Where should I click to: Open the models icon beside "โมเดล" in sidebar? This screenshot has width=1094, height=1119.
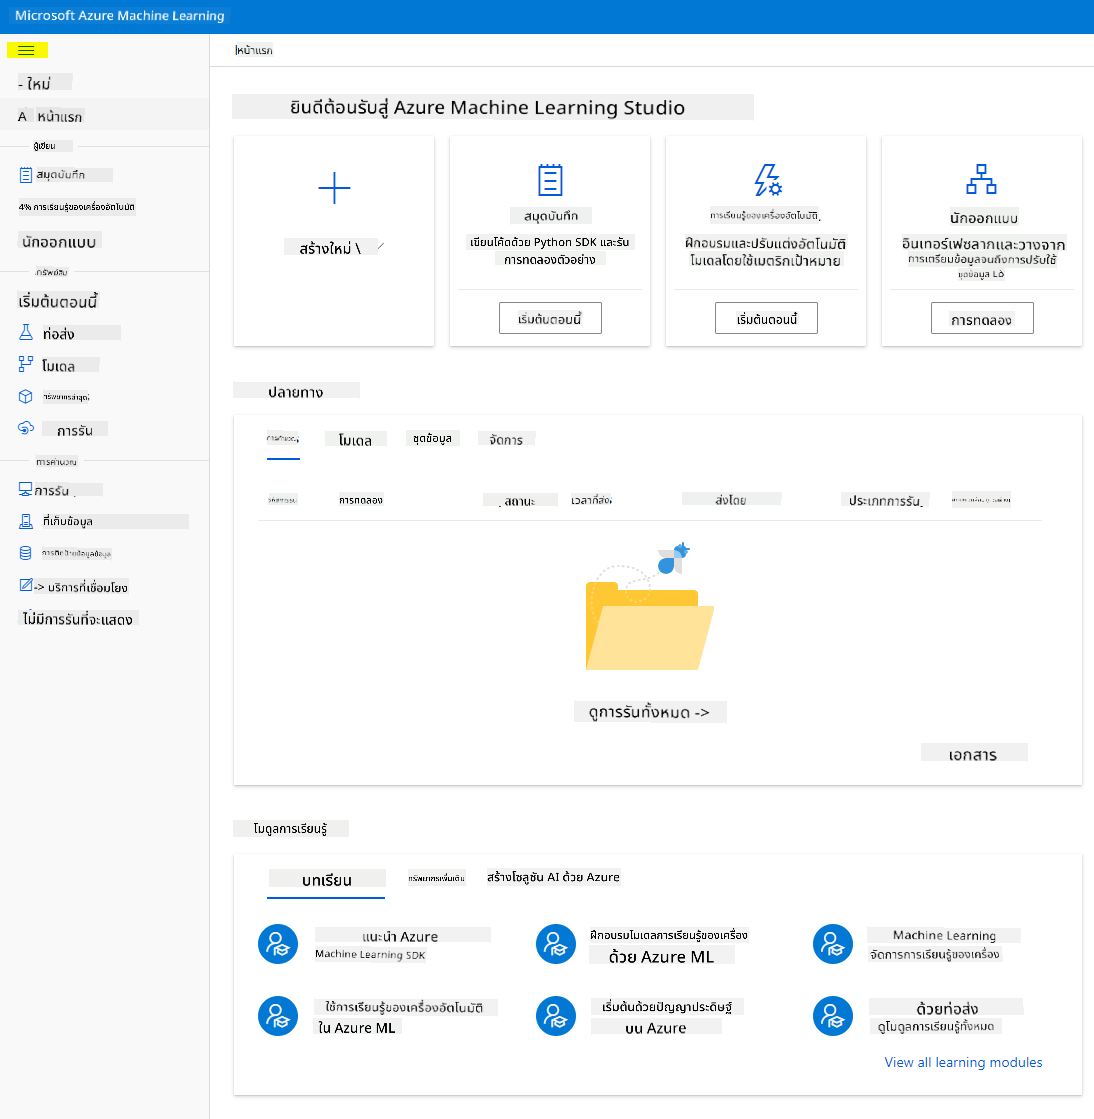tap(26, 365)
